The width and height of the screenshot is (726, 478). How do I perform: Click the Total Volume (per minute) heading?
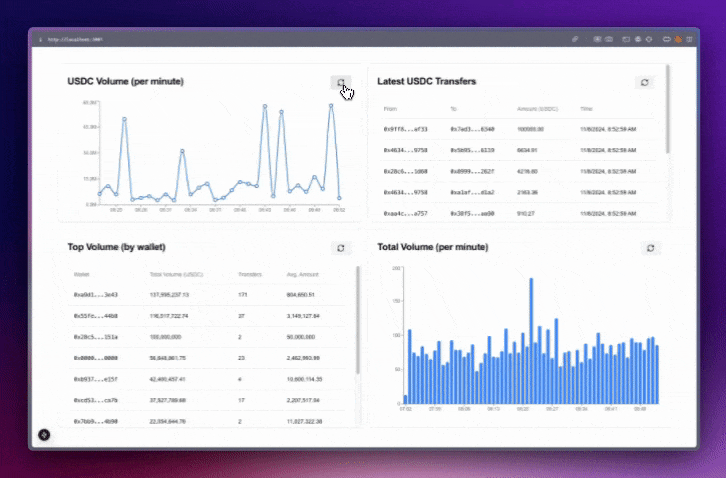pyautogui.click(x=432, y=247)
